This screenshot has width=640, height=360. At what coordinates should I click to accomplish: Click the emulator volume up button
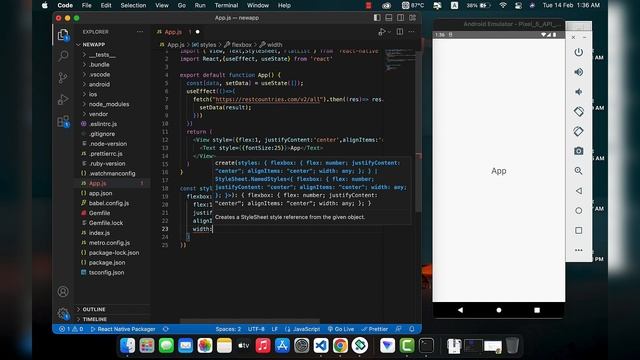[578, 72]
